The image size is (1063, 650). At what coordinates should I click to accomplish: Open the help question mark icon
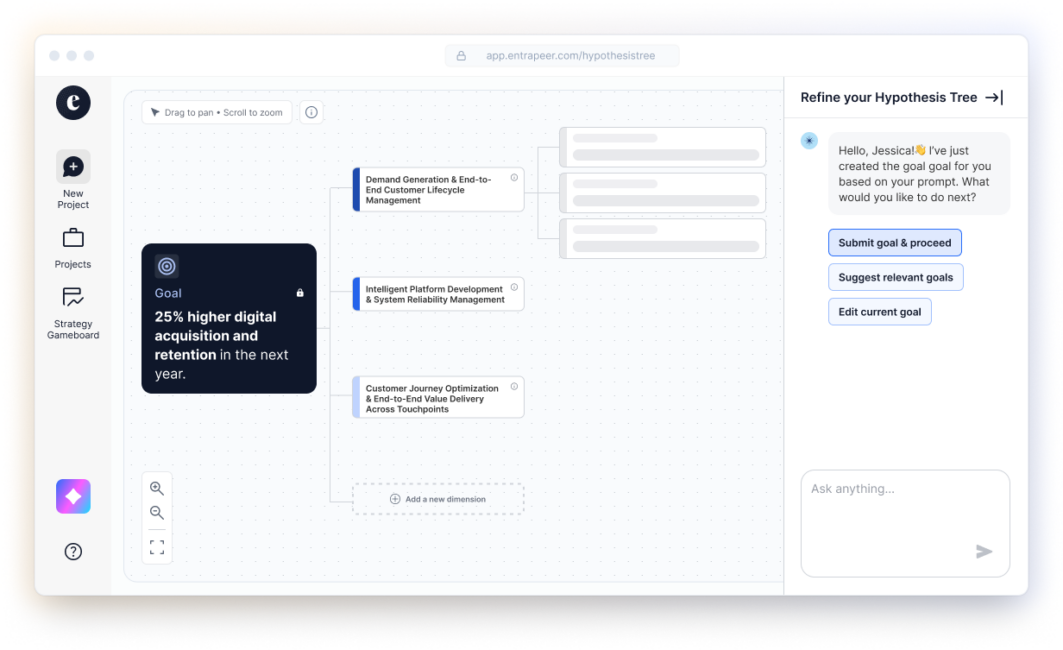[x=73, y=551]
